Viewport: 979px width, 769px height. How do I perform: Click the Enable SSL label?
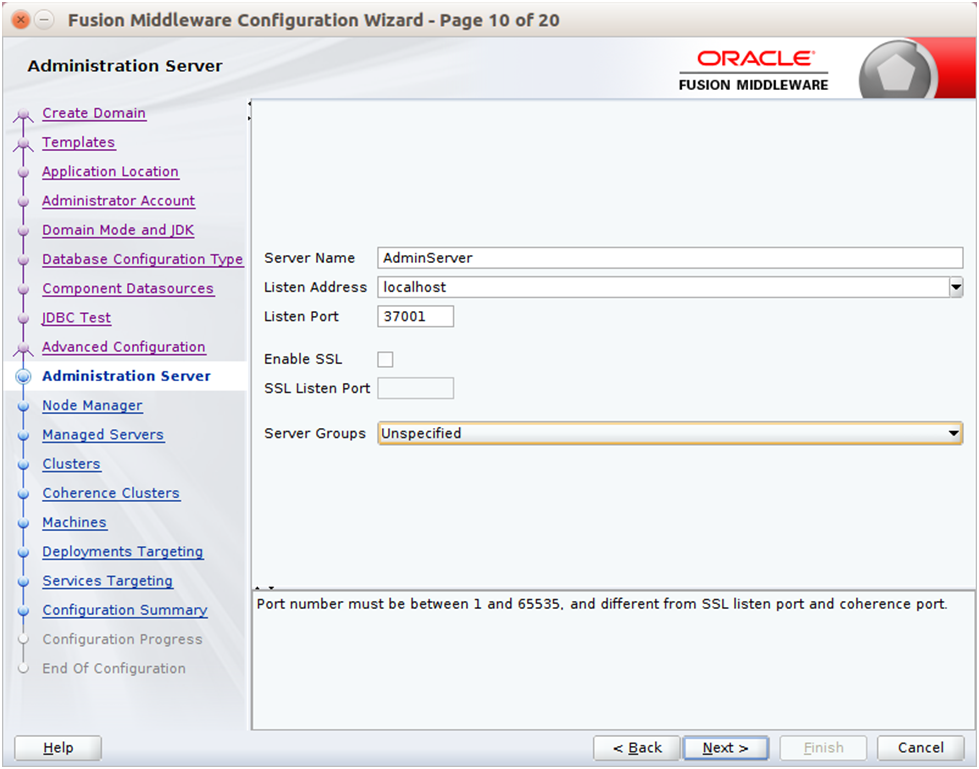point(303,360)
